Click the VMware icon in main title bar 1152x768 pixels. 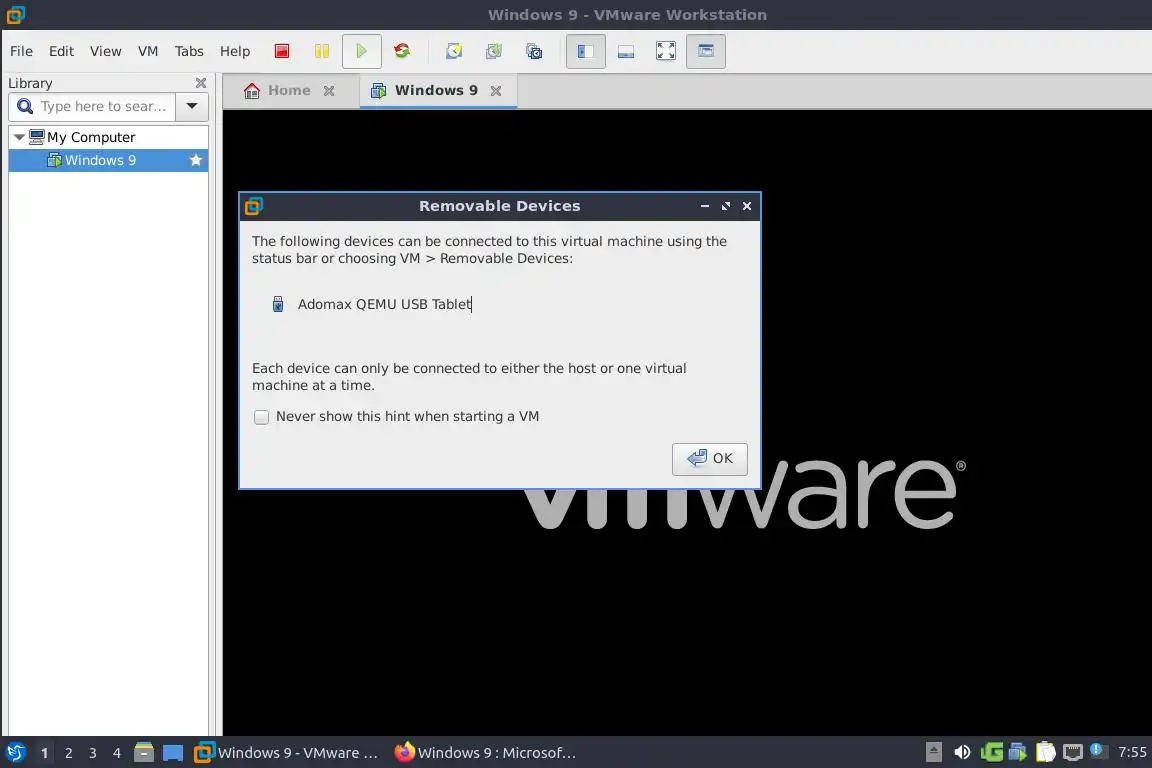tap(15, 14)
